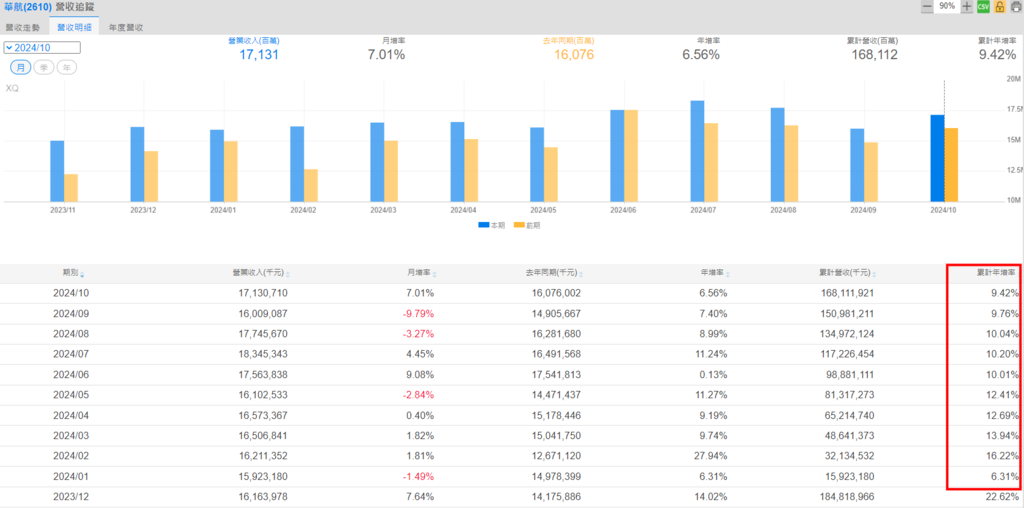This screenshot has height=508, width=1024.
Task: Zoom out with the minus button
Action: pos(927,6)
